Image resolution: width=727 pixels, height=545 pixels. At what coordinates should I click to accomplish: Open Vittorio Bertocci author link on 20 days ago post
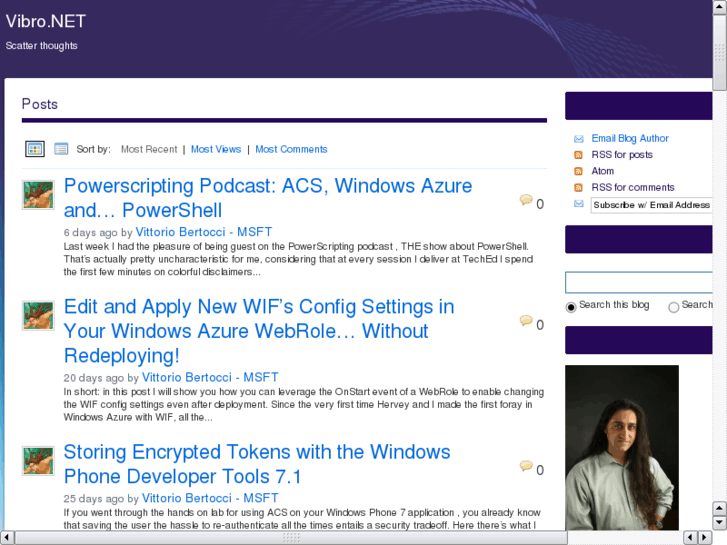210,377
